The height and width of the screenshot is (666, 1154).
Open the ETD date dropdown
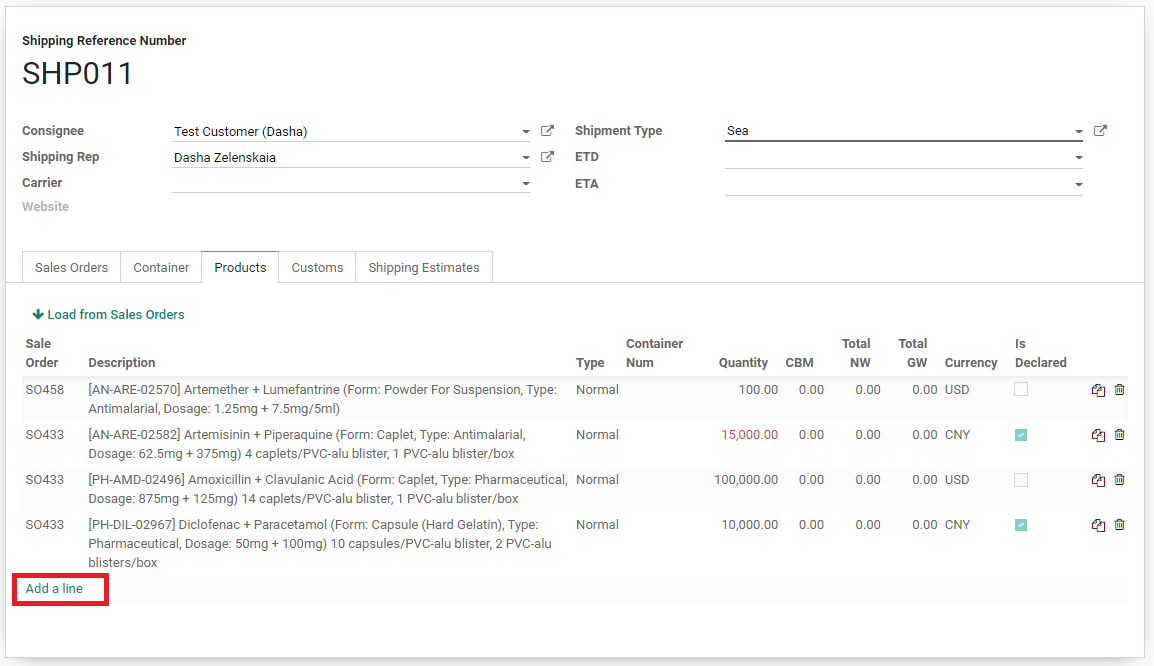pos(1078,157)
